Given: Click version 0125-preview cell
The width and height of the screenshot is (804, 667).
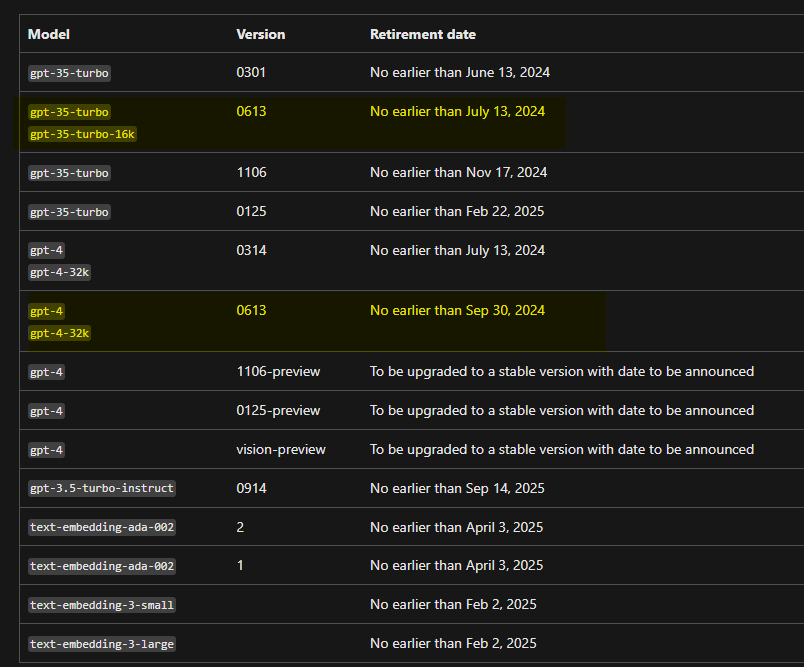Looking at the screenshot, I should coord(278,410).
